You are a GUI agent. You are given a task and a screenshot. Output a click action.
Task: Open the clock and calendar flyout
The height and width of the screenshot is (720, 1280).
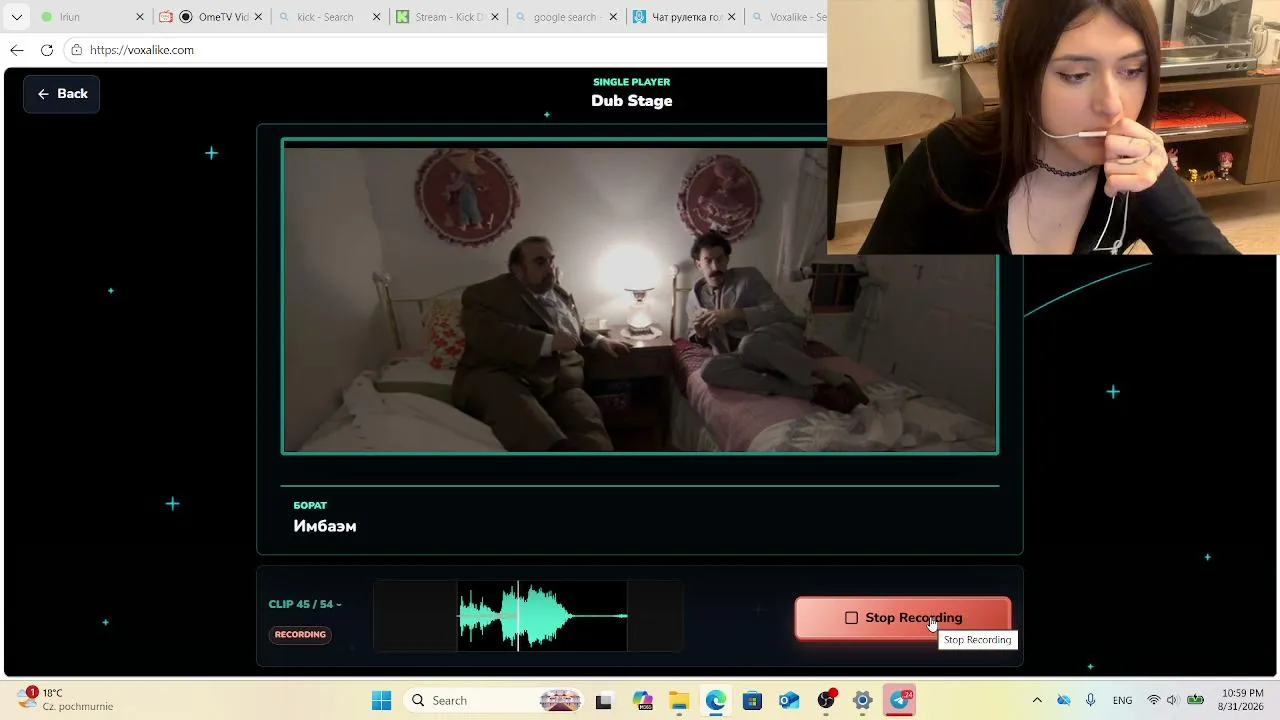tap(1243, 700)
